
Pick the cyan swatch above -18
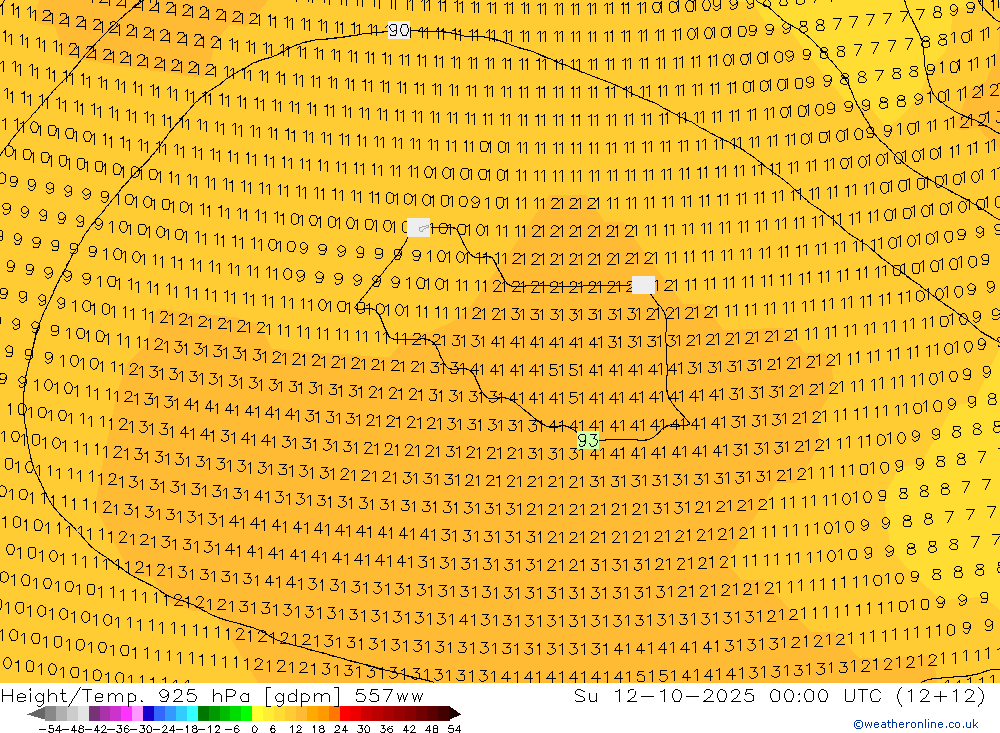192,713
